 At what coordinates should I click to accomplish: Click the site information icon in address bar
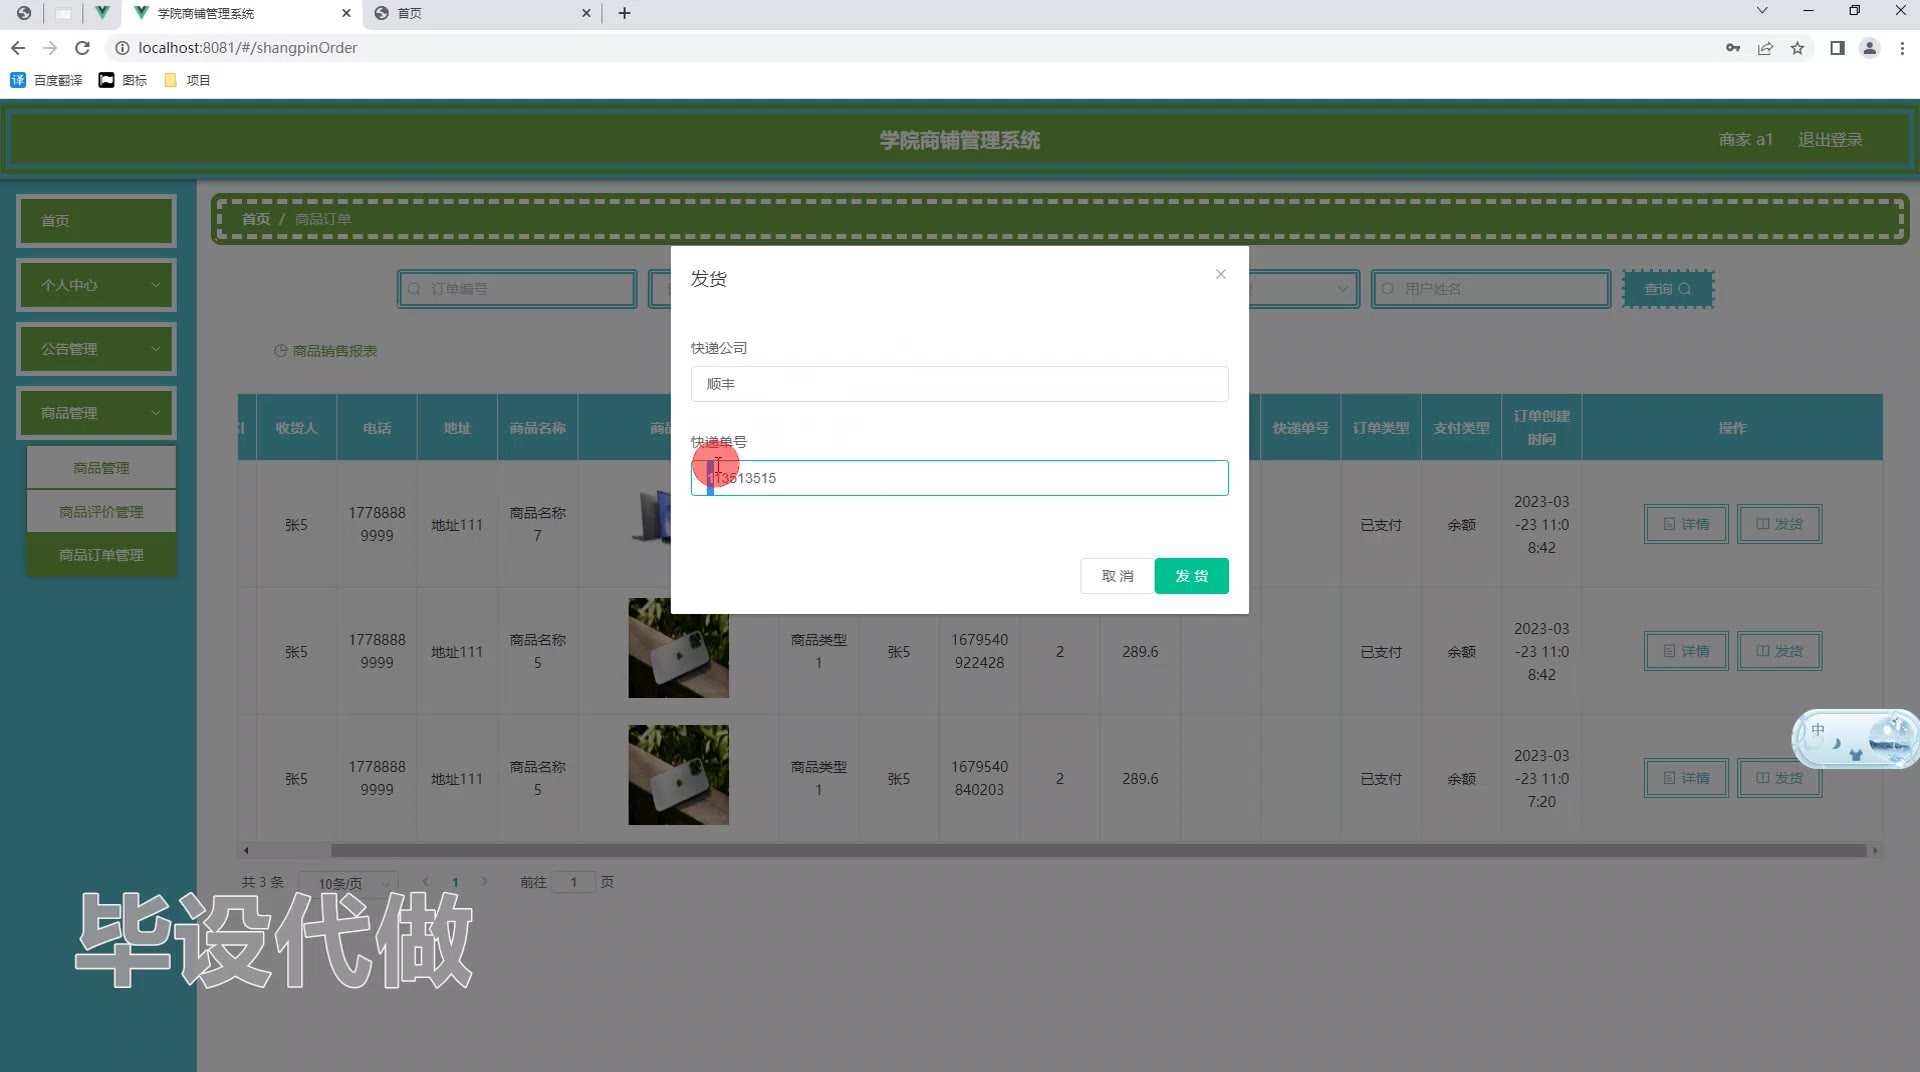click(122, 48)
